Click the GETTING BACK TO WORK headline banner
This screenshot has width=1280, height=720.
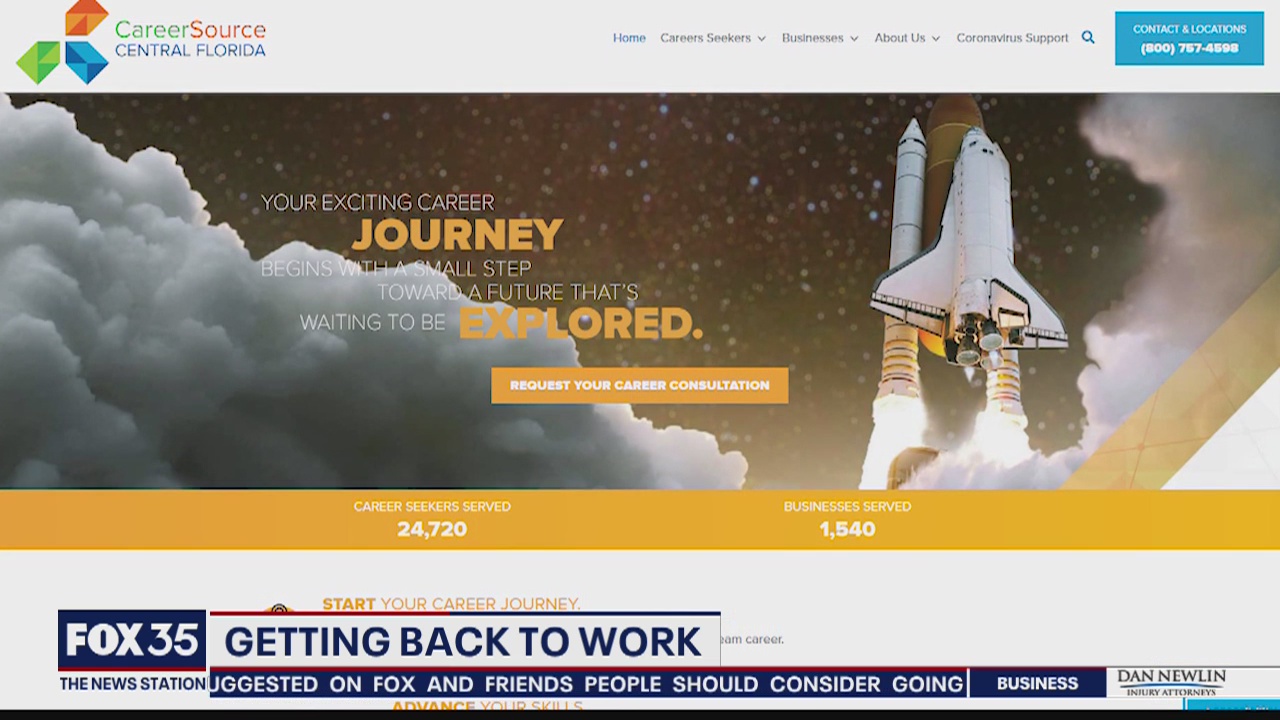coord(462,642)
